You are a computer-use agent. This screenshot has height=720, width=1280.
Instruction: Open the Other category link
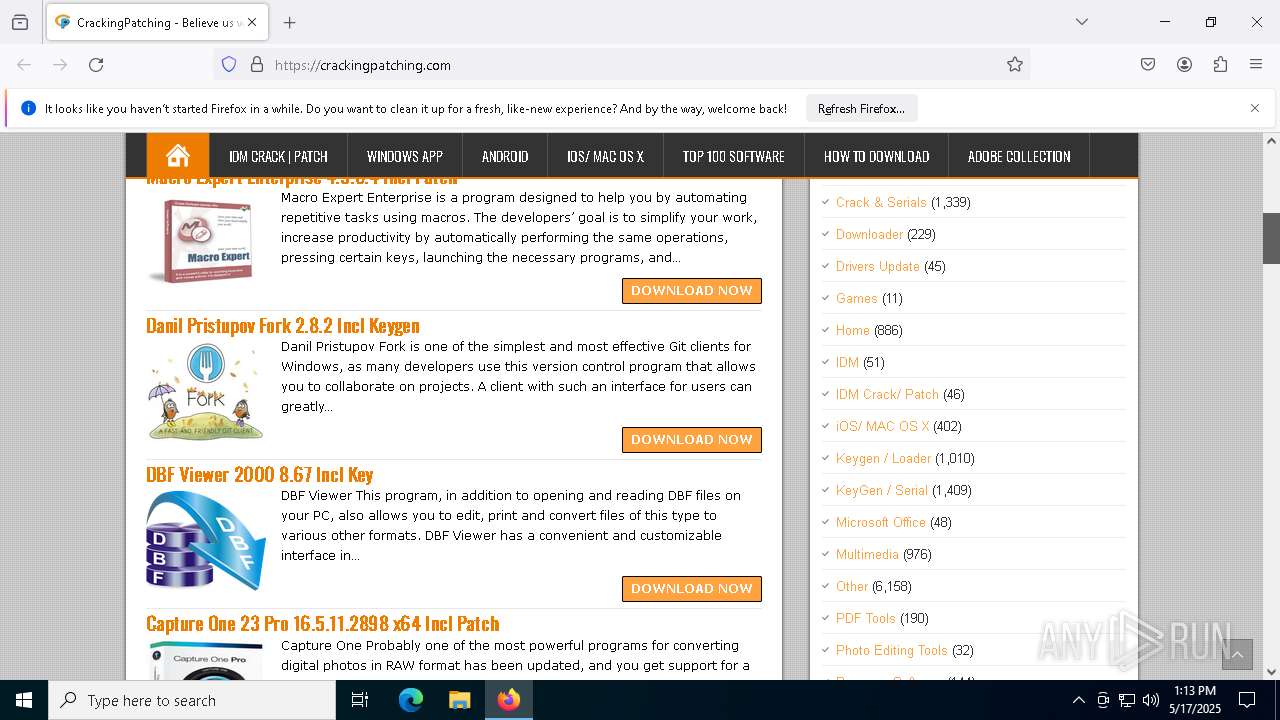[x=852, y=586]
